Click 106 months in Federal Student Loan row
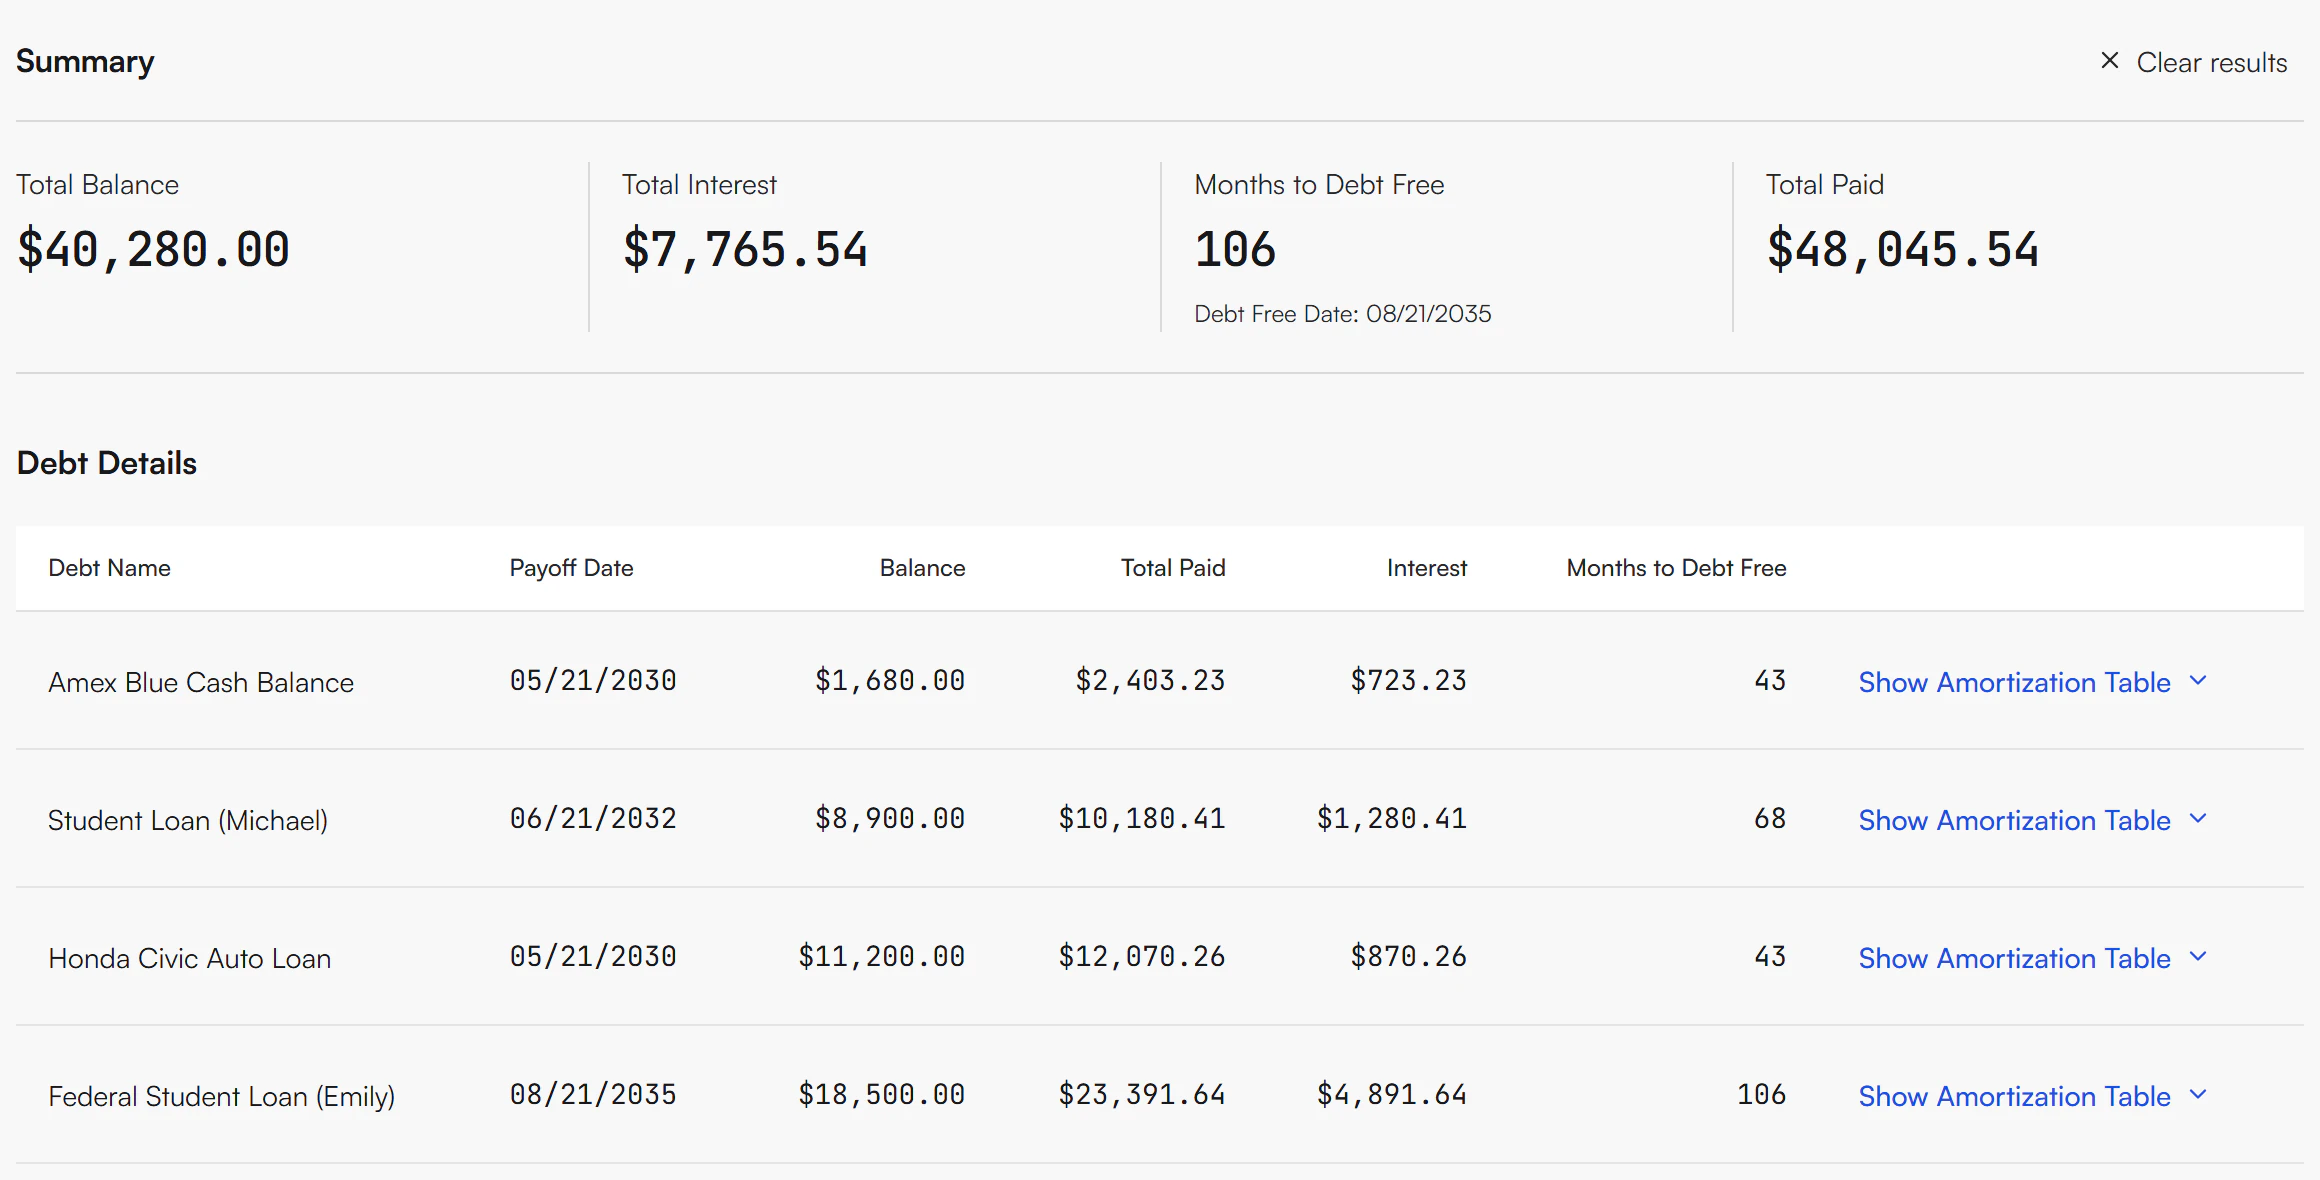Screen dimensions: 2320x1180 pyautogui.click(x=1762, y=1095)
